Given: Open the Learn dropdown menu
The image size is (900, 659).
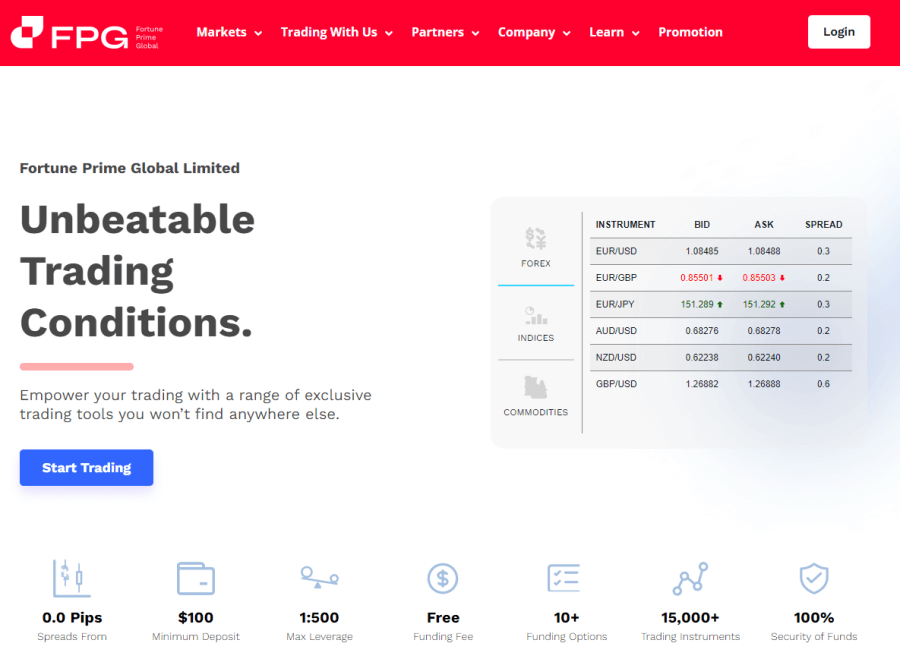Looking at the screenshot, I should [x=614, y=32].
